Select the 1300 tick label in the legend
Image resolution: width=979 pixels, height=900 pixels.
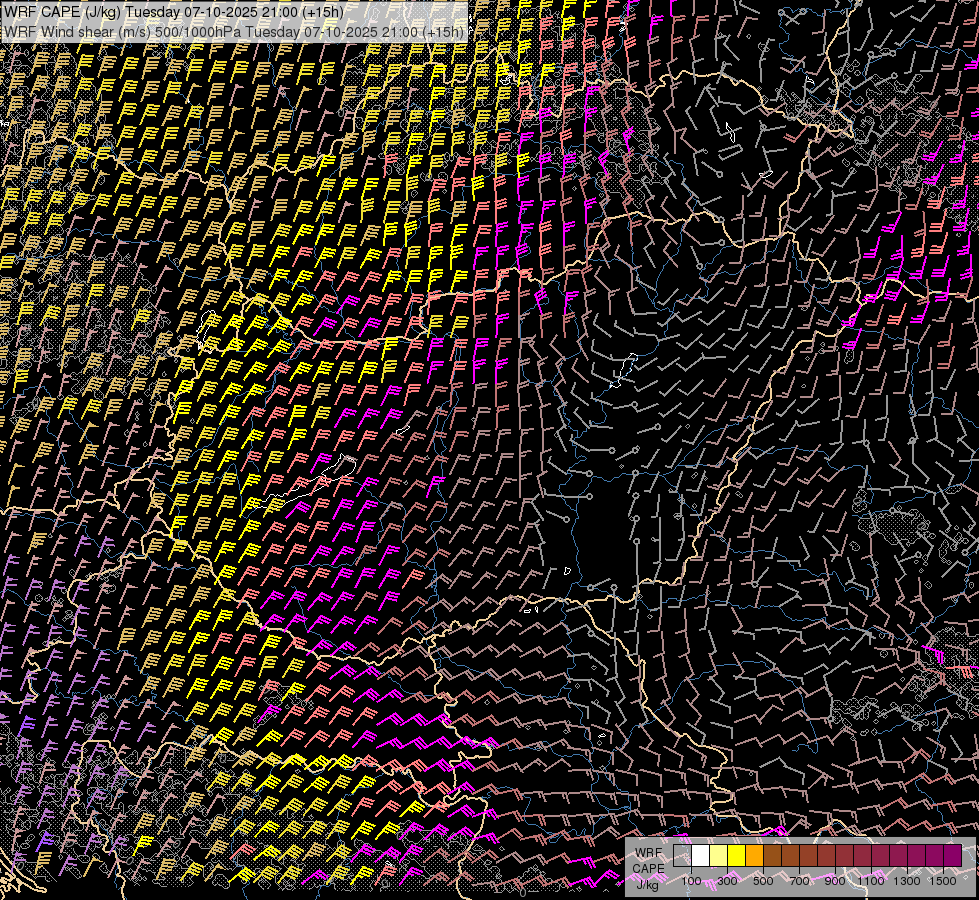(907, 881)
